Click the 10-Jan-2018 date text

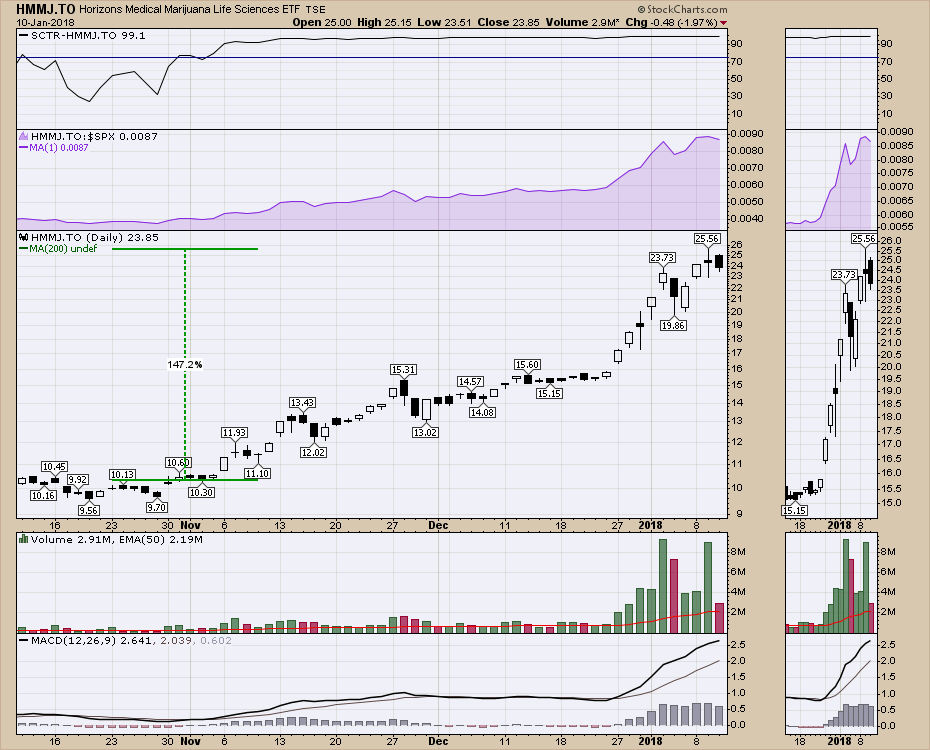(x=45, y=23)
